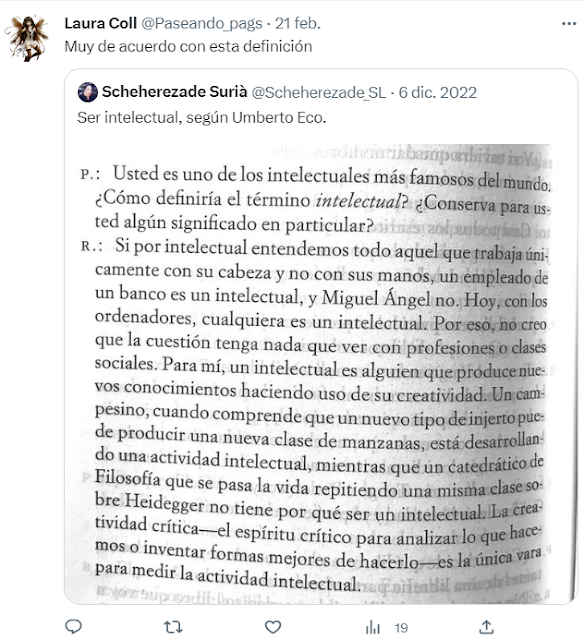Like the tweet with heart icon
Image resolution: width=584 pixels, height=639 pixels.
point(273,627)
